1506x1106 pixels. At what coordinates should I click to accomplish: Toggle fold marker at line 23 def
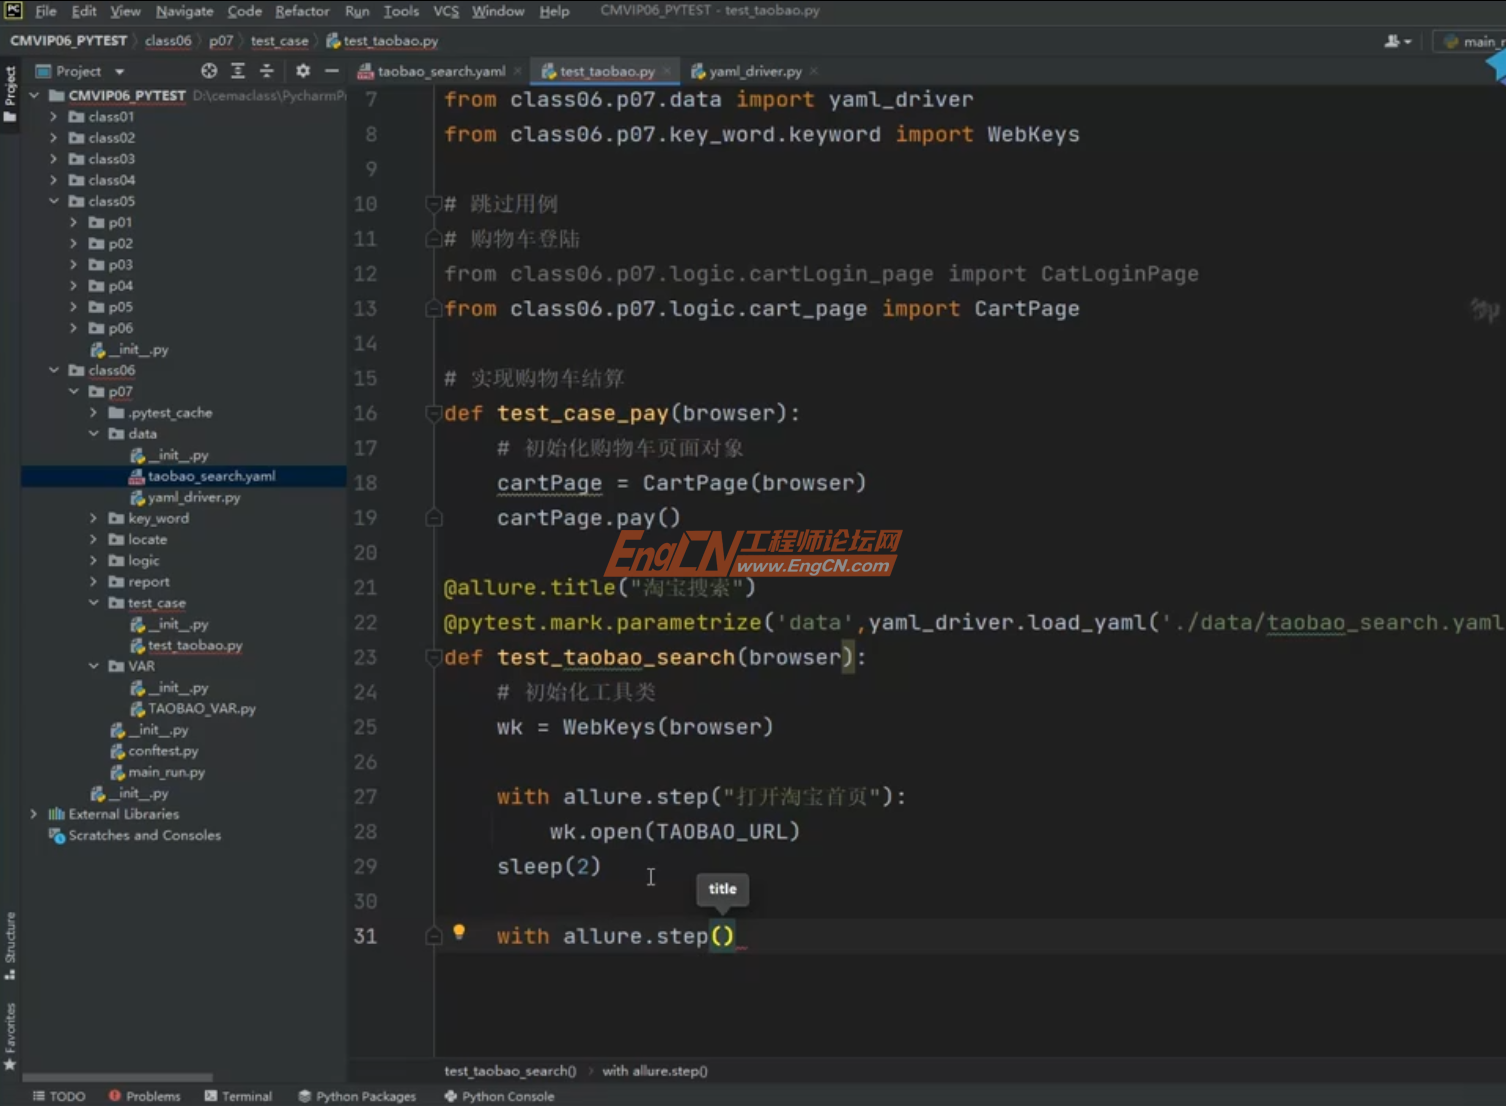pyautogui.click(x=434, y=658)
